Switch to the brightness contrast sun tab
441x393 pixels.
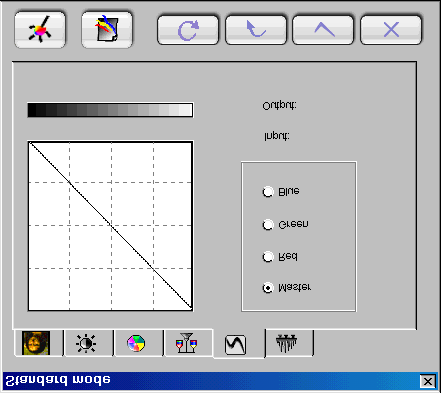point(86,343)
